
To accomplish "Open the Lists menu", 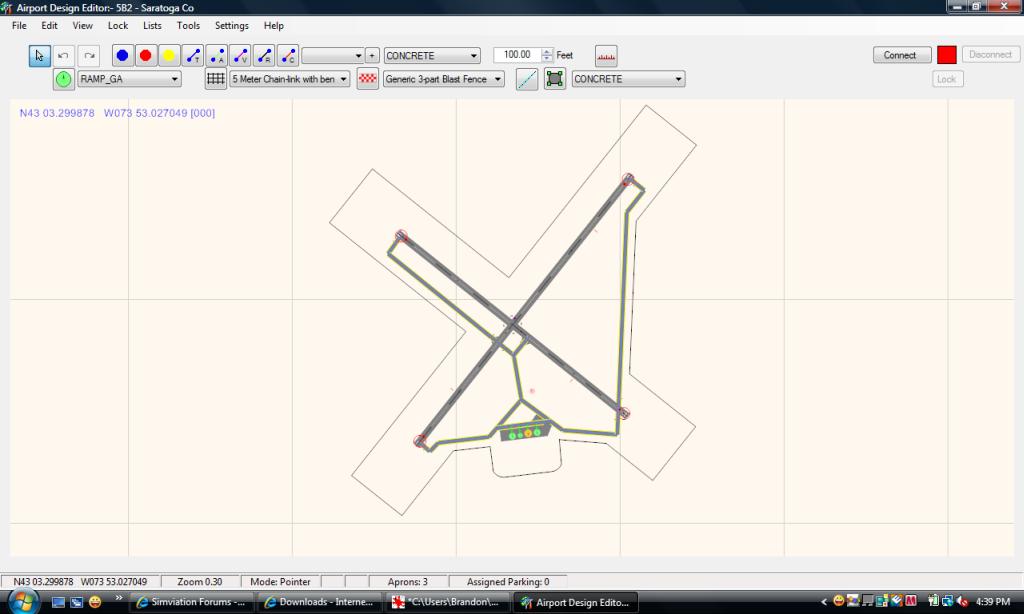I will click(x=152, y=25).
